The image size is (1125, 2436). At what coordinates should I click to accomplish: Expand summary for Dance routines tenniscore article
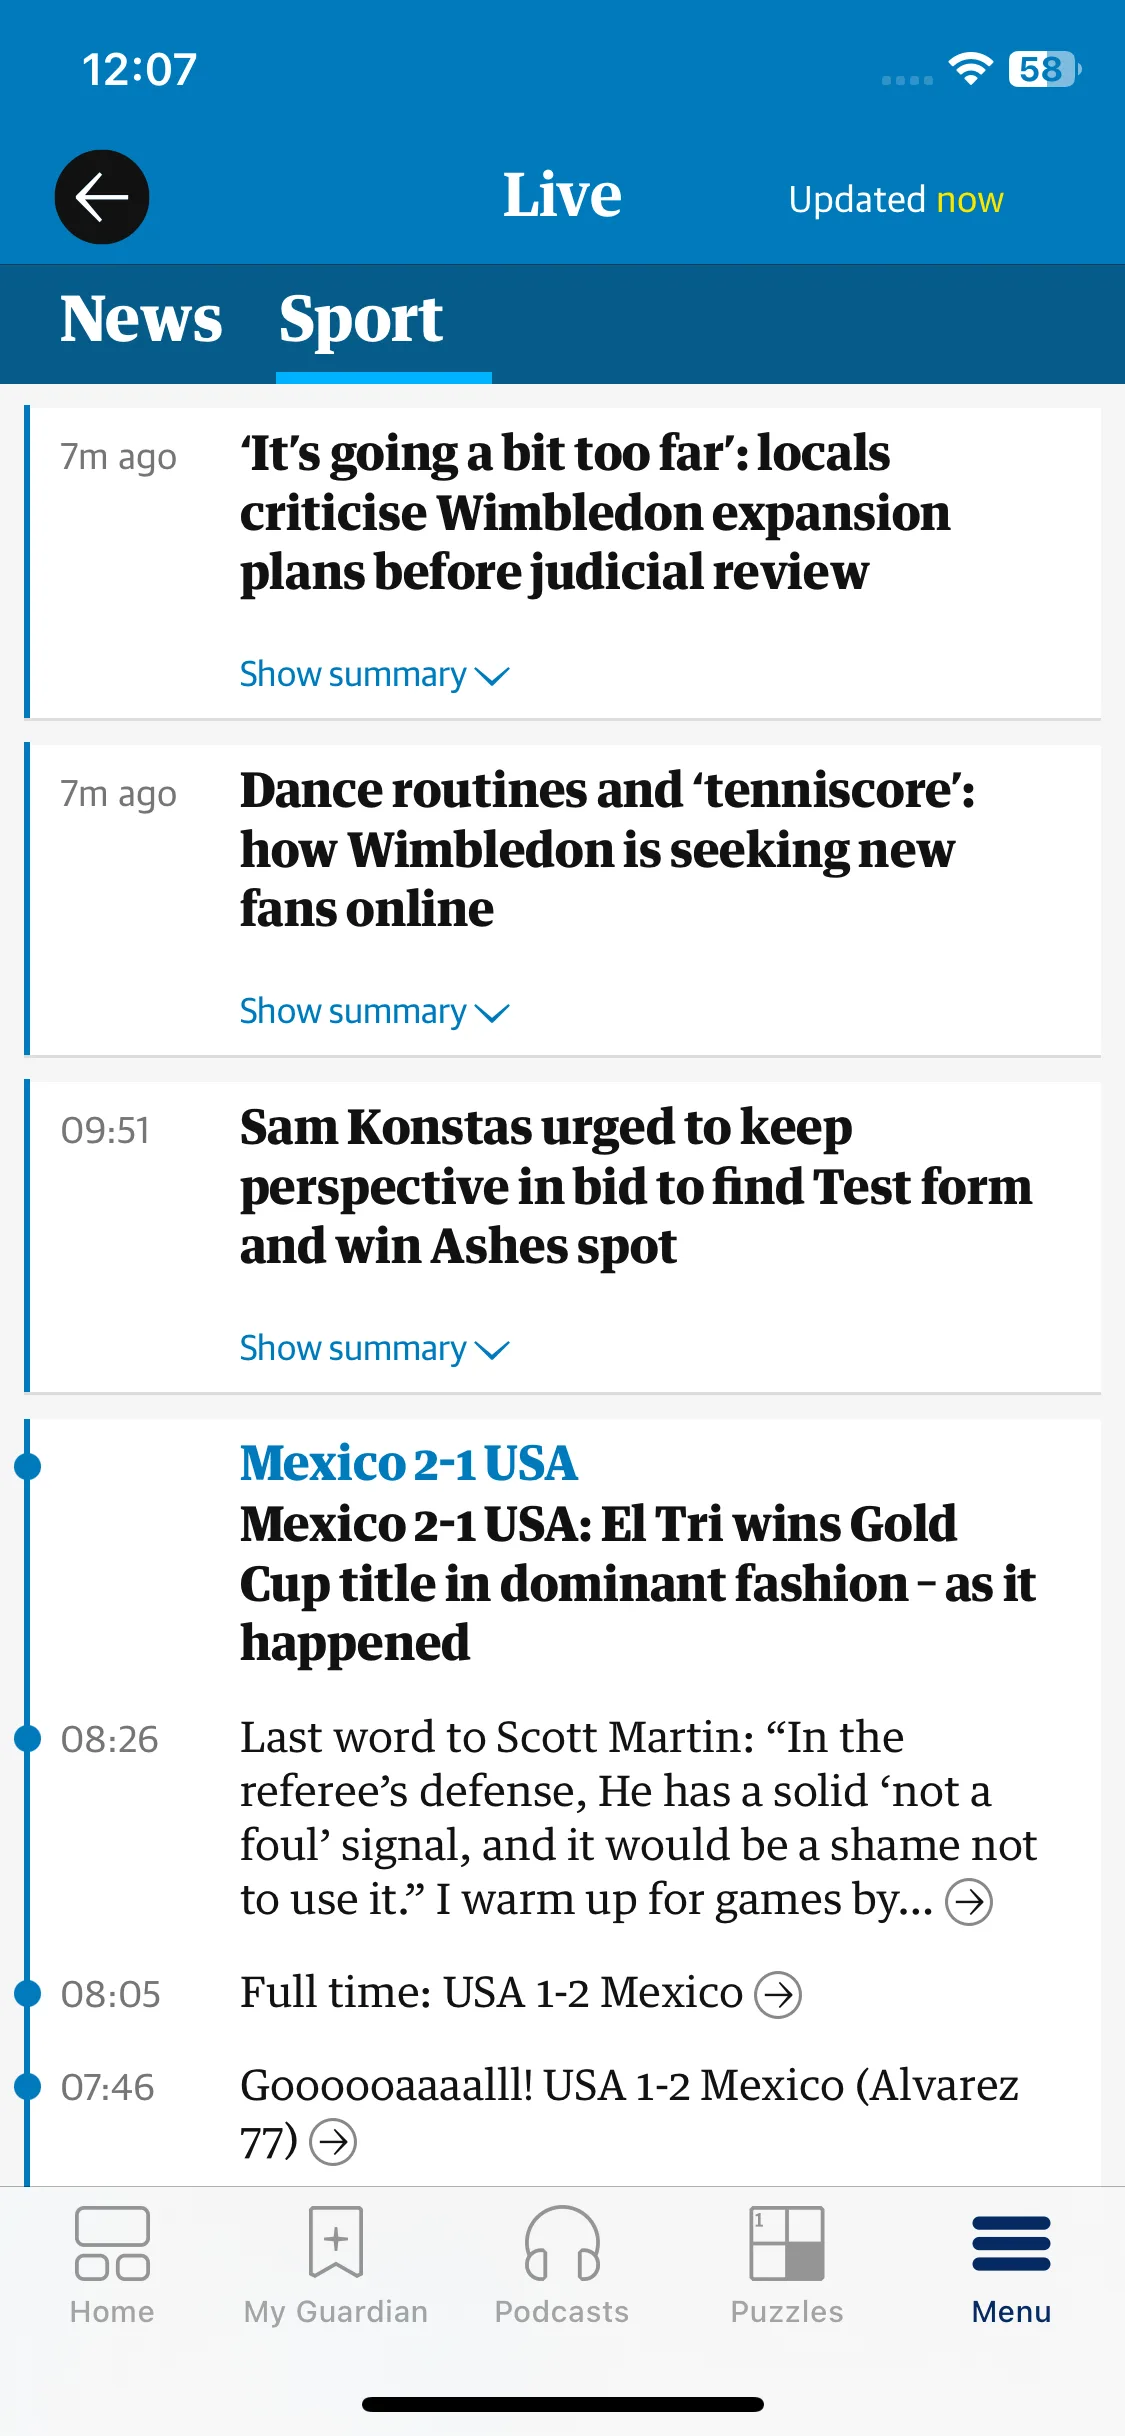point(375,1012)
